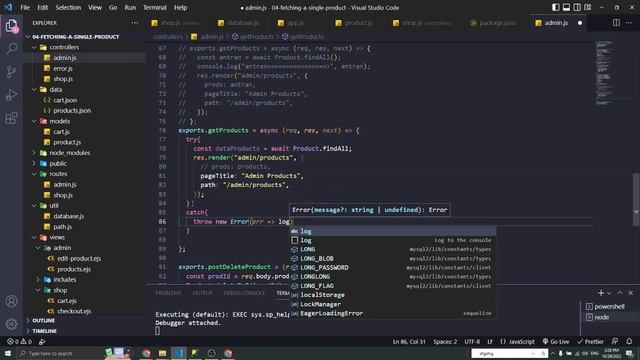Open the Terminal menu

coord(155,7)
